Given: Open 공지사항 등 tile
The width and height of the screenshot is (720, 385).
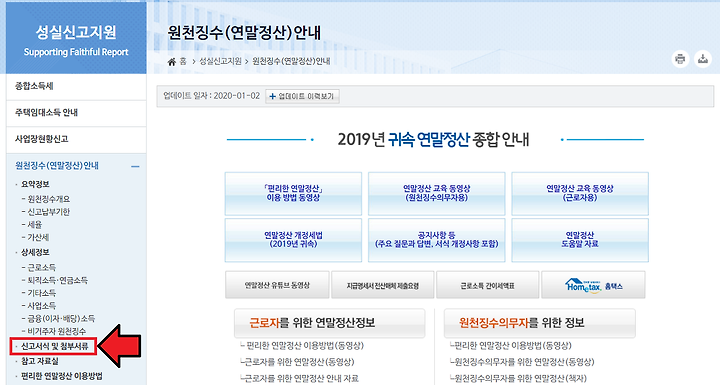Looking at the screenshot, I should (437, 240).
